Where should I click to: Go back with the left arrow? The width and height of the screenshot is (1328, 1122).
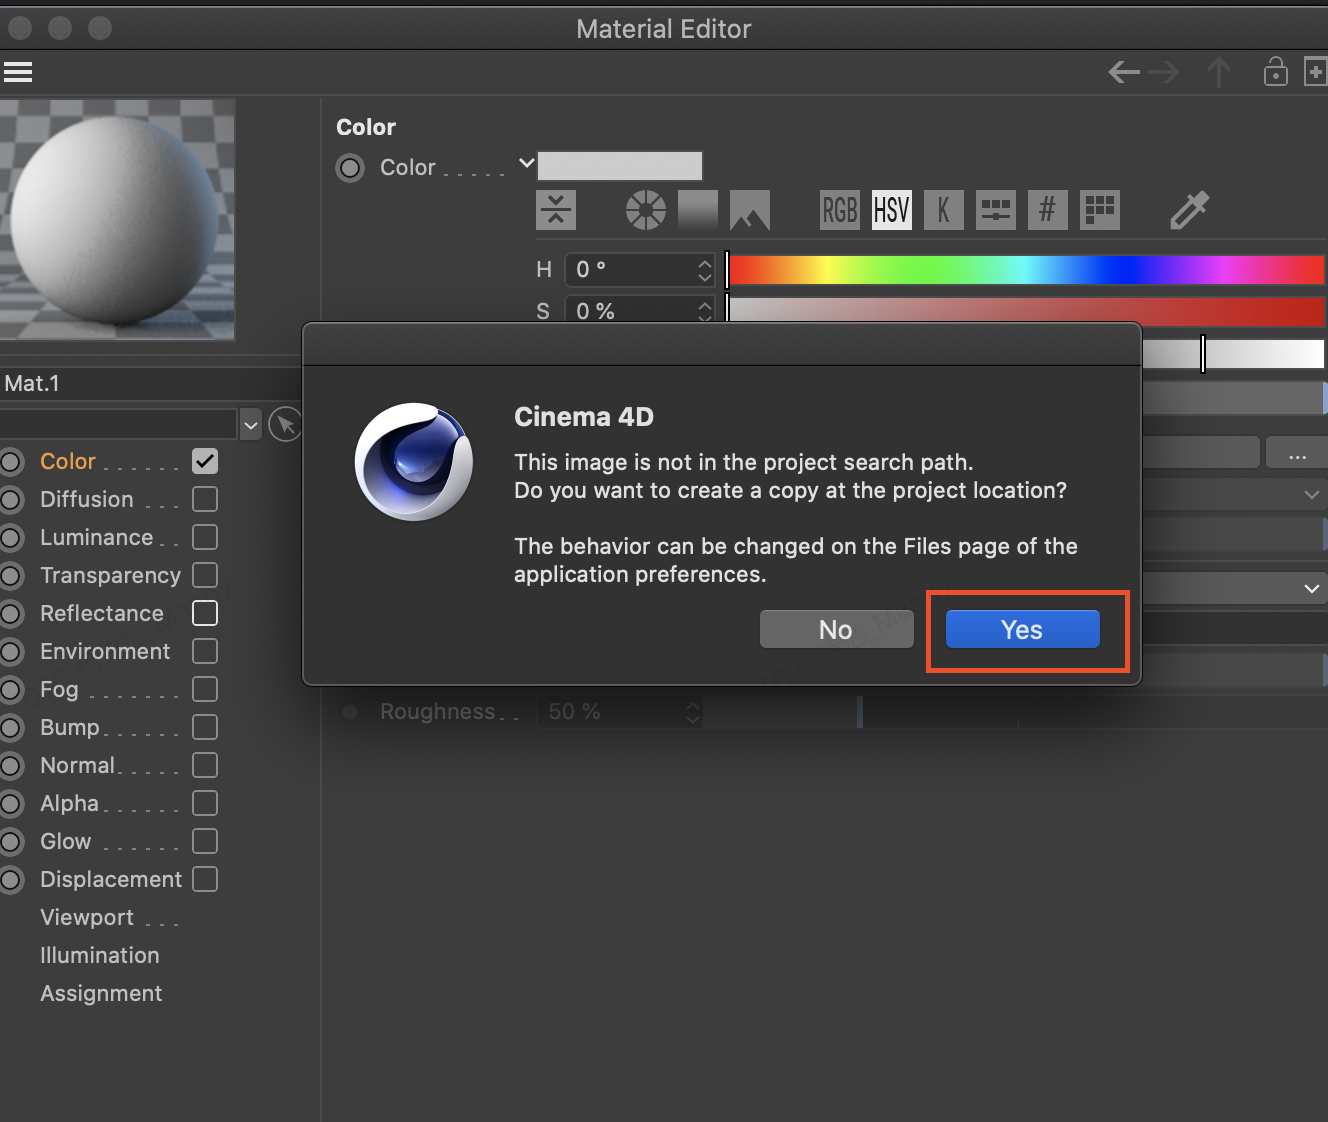pyautogui.click(x=1125, y=72)
